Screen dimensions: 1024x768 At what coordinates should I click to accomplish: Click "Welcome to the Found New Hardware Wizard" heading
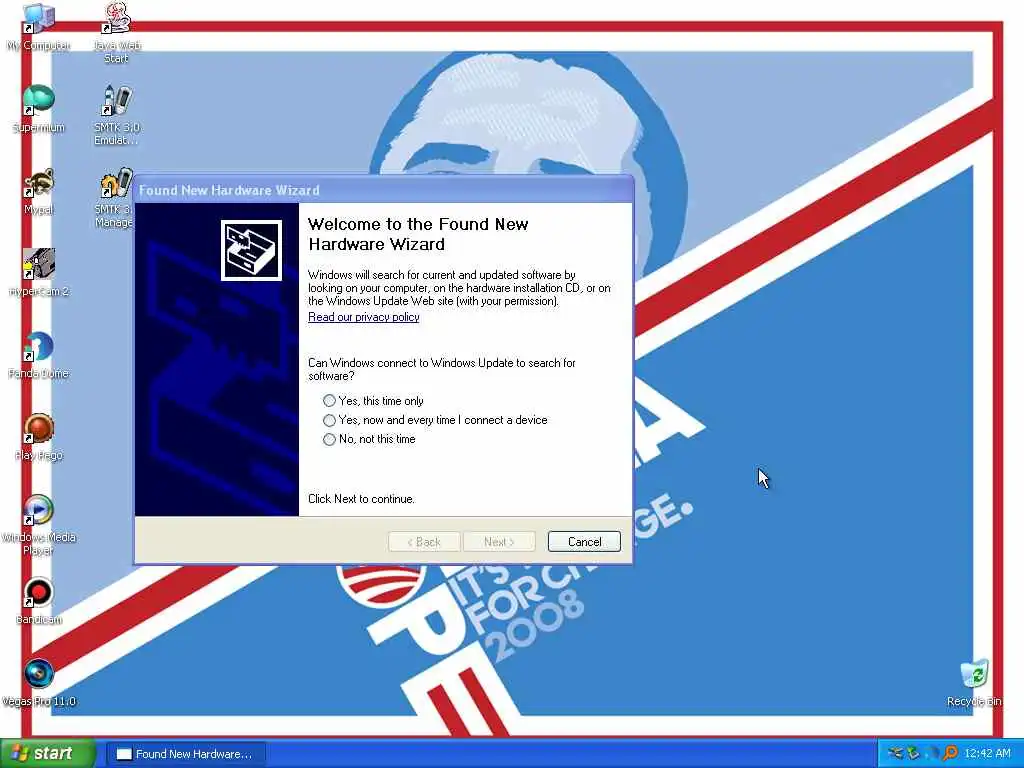pyautogui.click(x=418, y=234)
